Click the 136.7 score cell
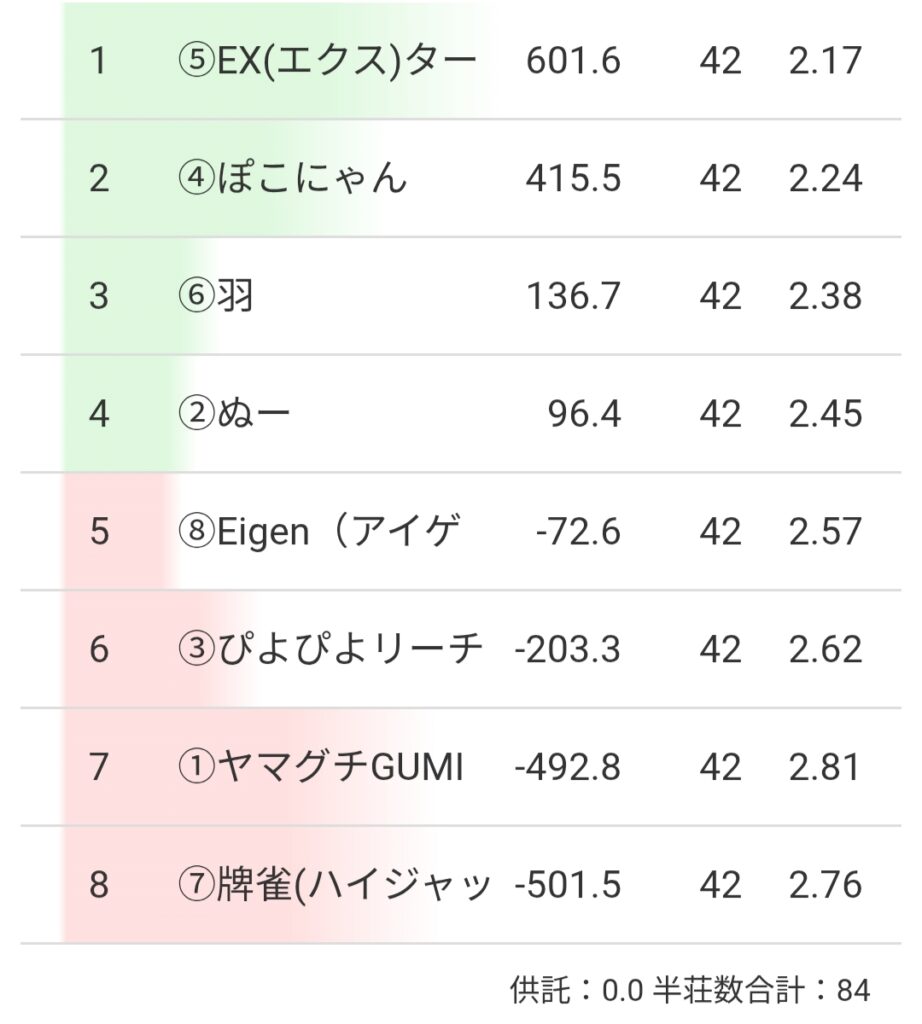The height and width of the screenshot is (1024, 922). pos(573,297)
